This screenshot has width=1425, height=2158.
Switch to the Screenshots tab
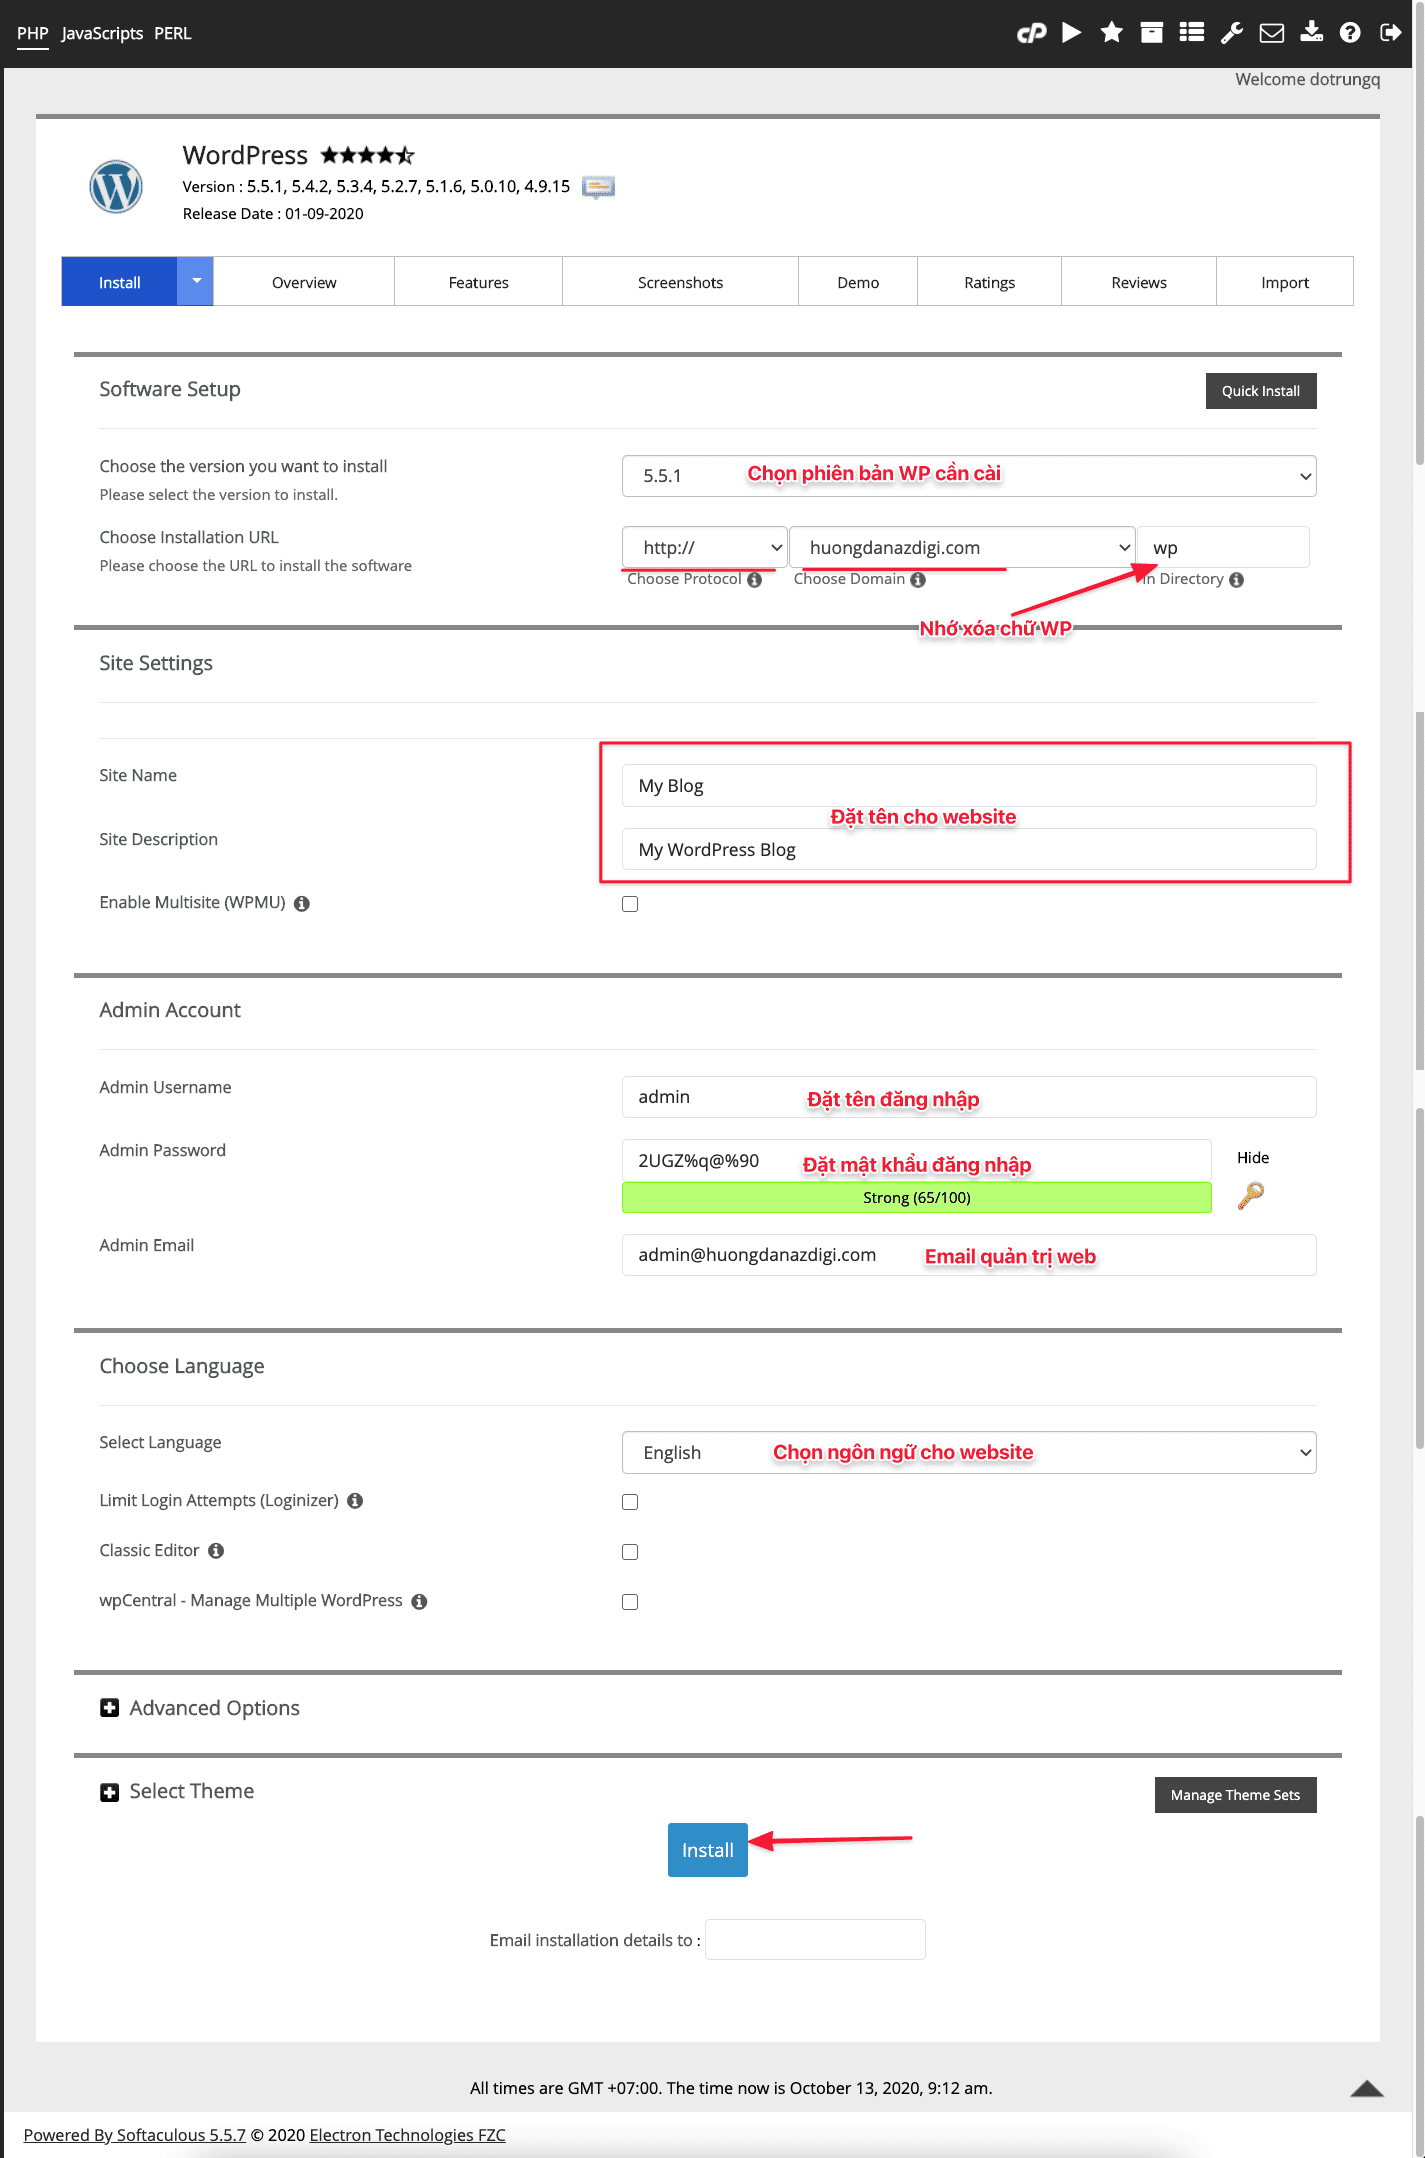click(680, 283)
